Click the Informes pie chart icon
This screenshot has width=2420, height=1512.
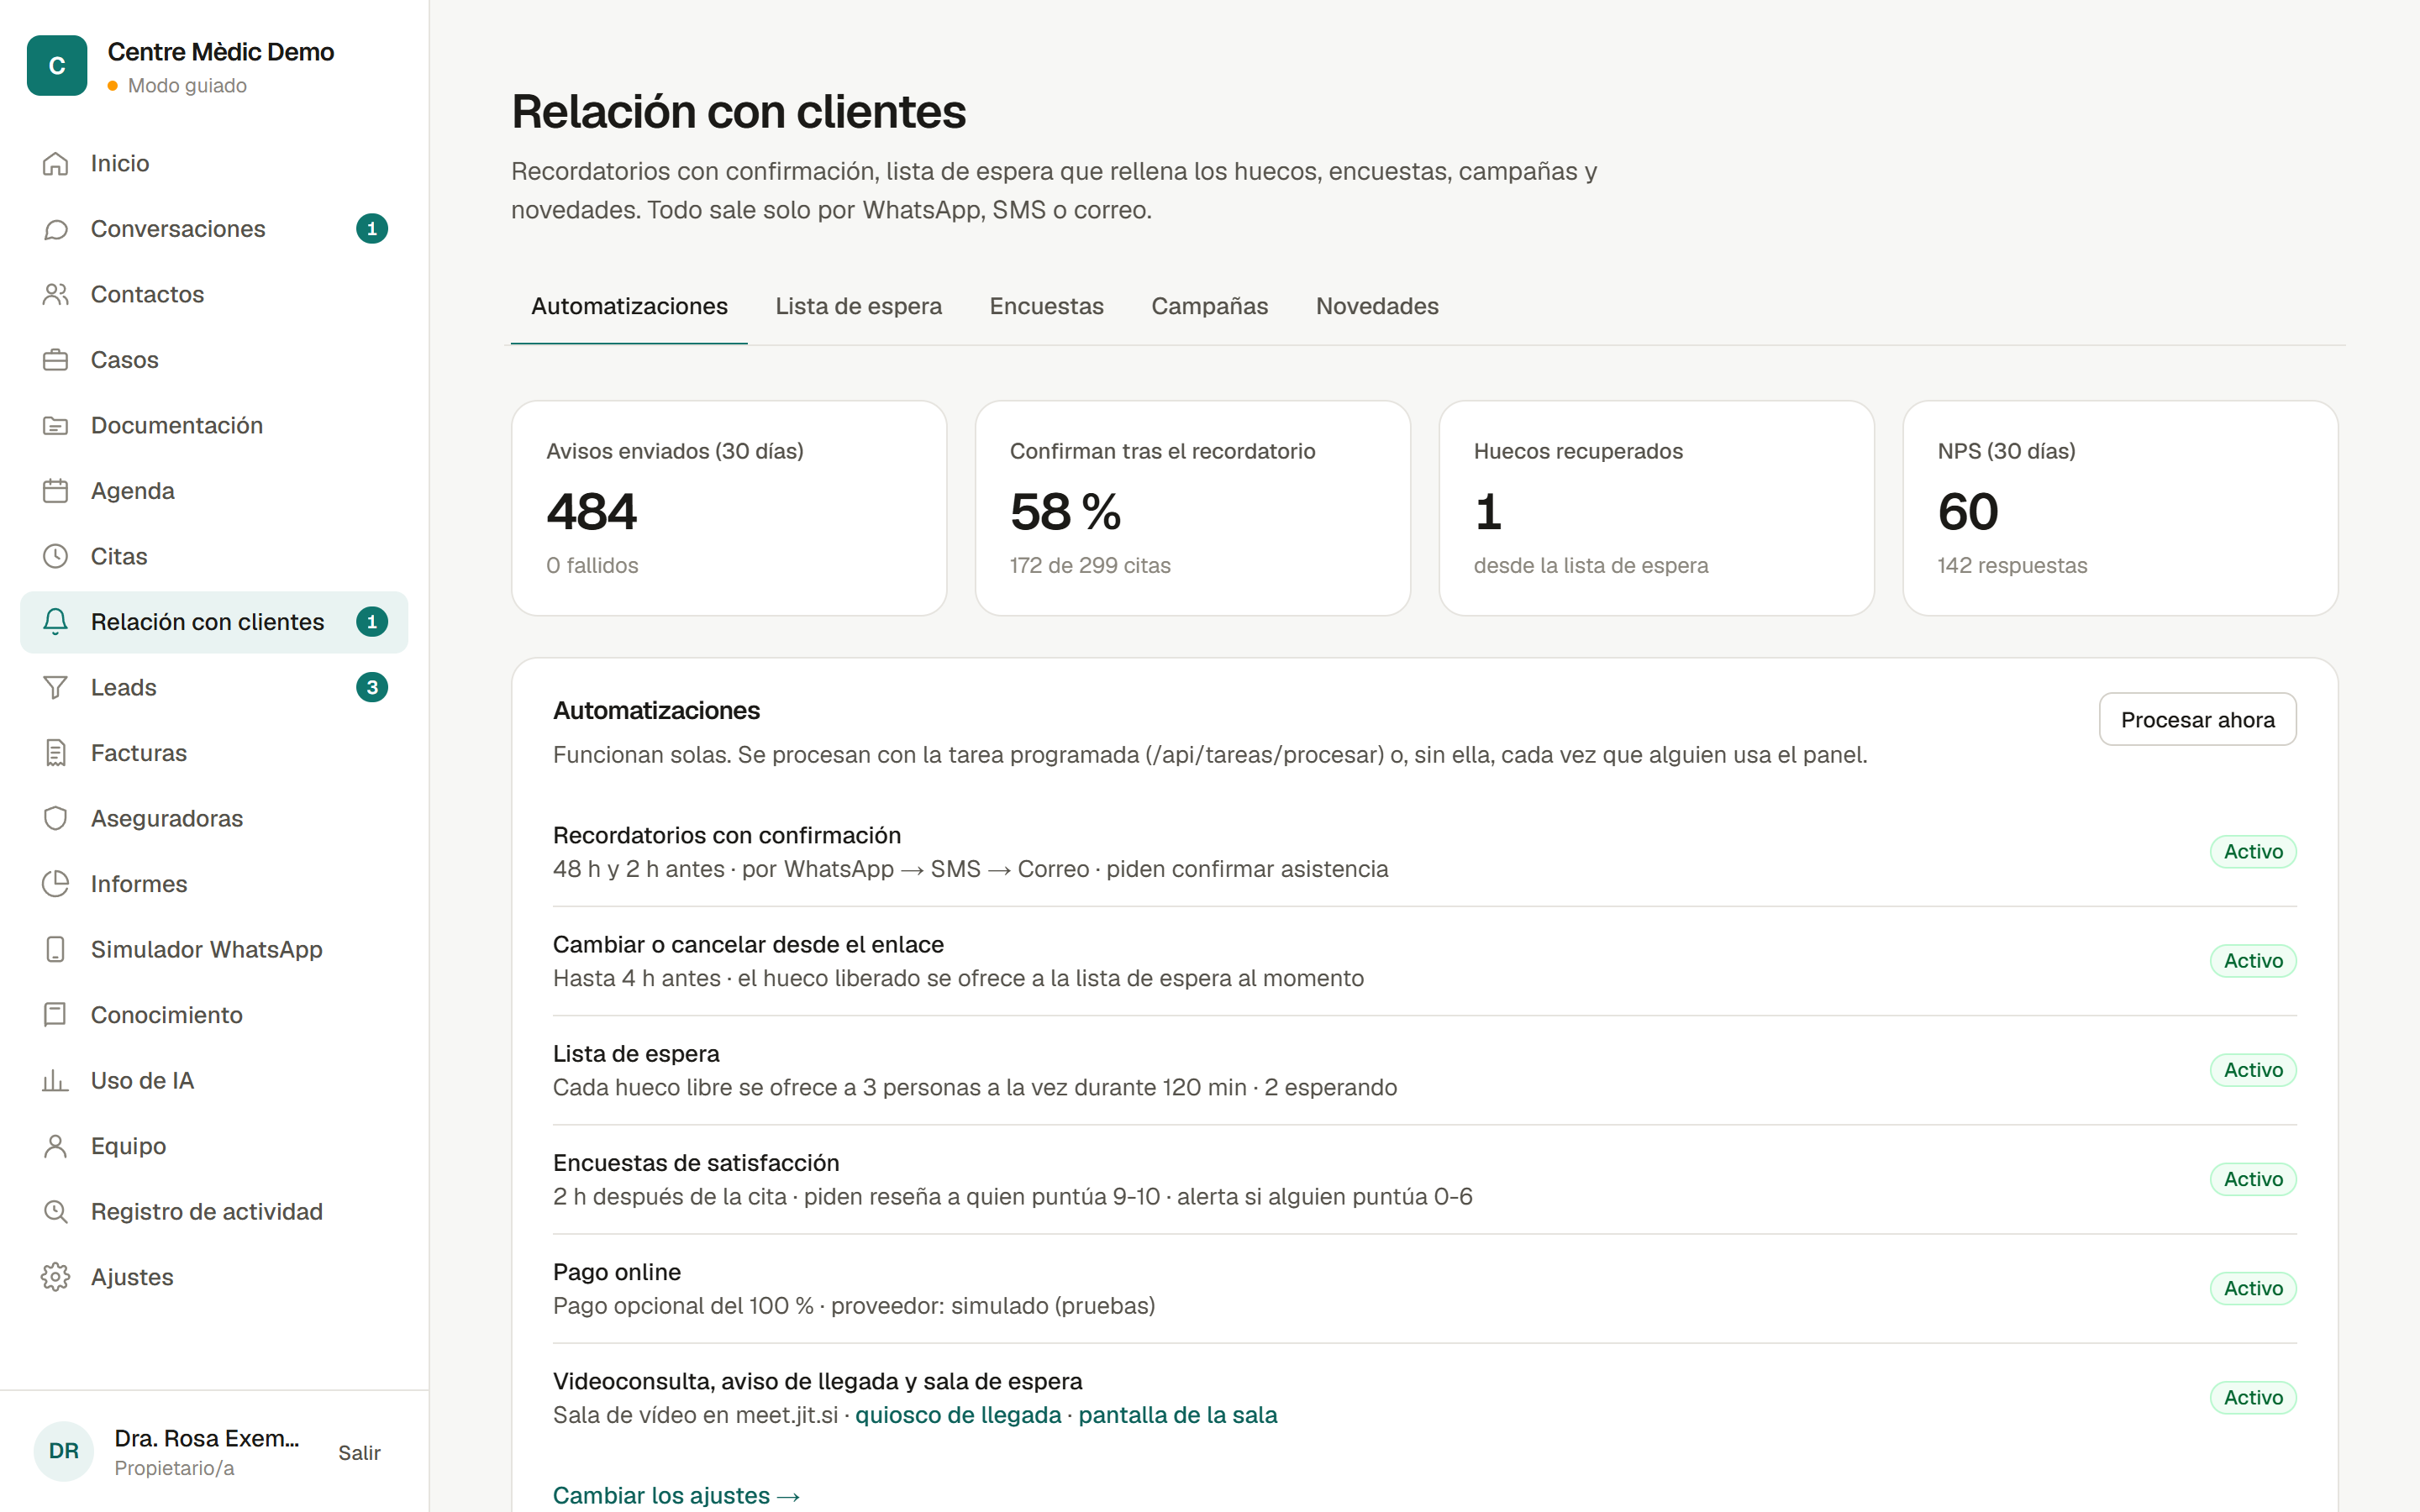(56, 884)
